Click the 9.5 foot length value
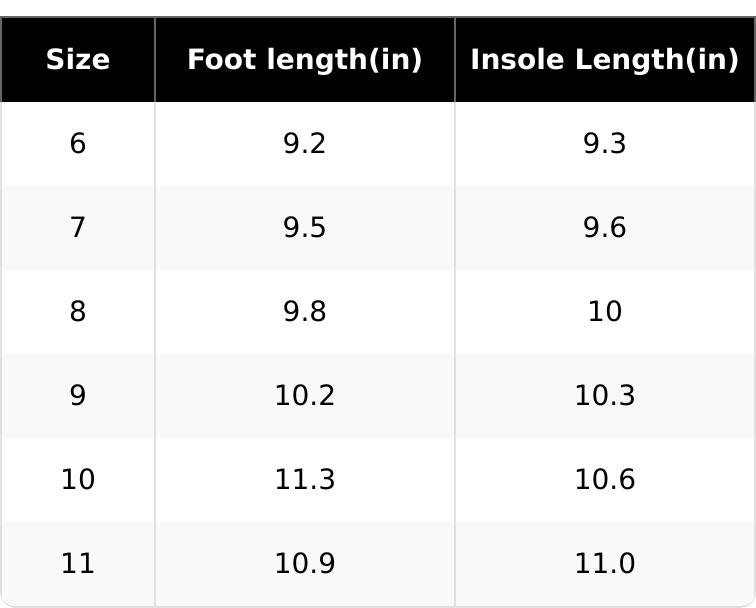Screen dimensions: 756x608 tap(305, 228)
